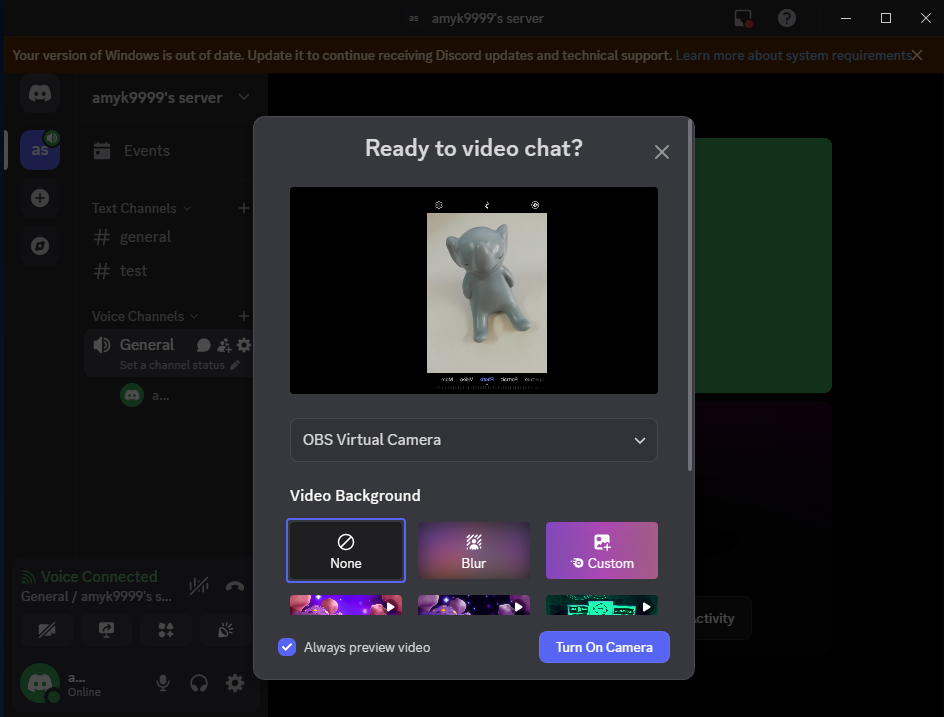The width and height of the screenshot is (944, 717).
Task: Create a new text channel plus icon
Action: pos(243,208)
